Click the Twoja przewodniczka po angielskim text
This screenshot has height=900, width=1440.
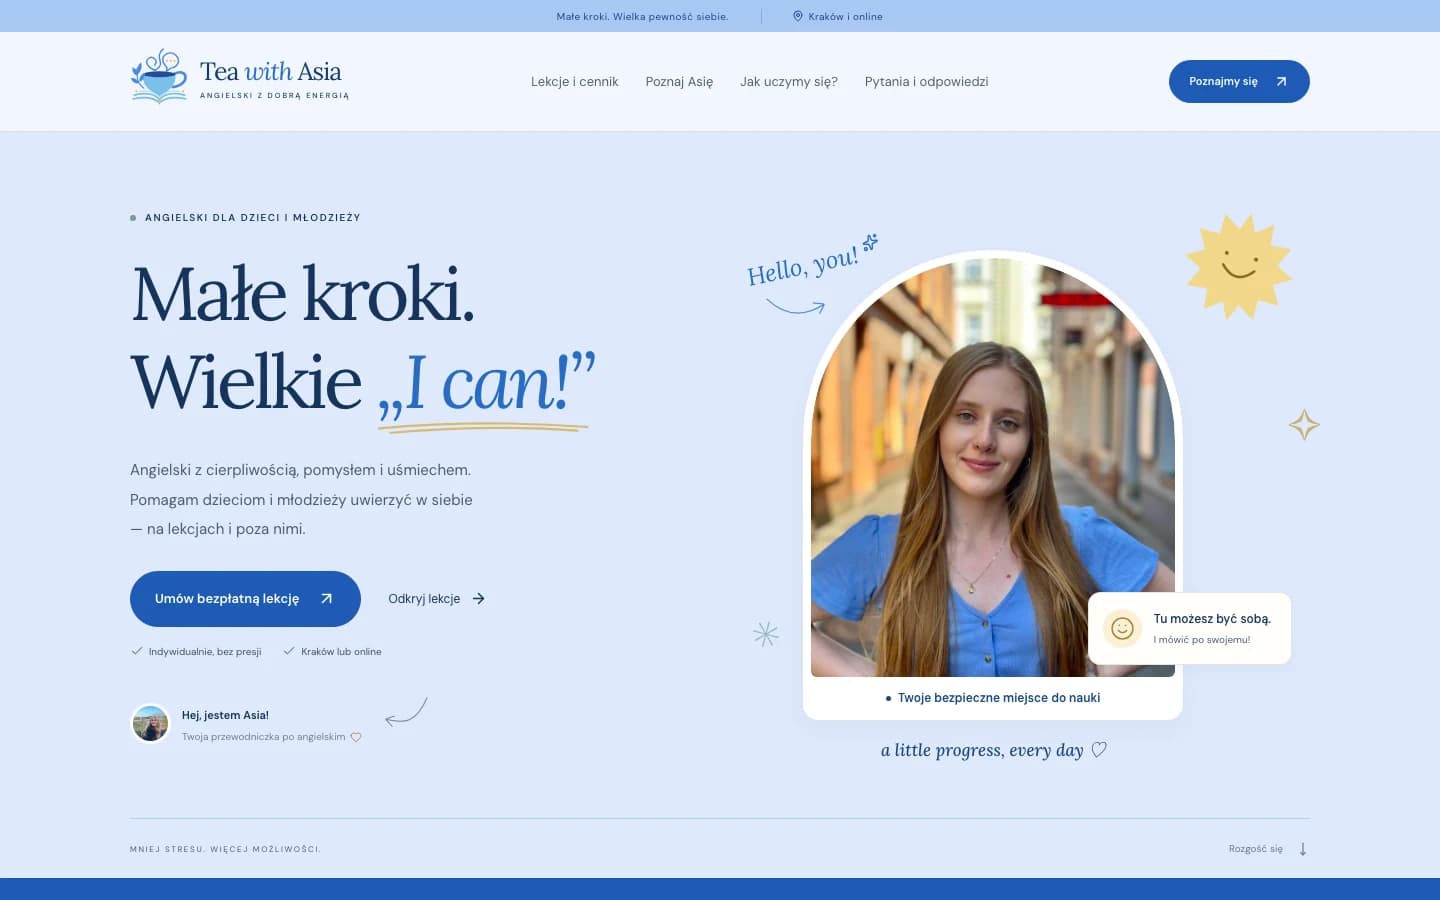[264, 737]
